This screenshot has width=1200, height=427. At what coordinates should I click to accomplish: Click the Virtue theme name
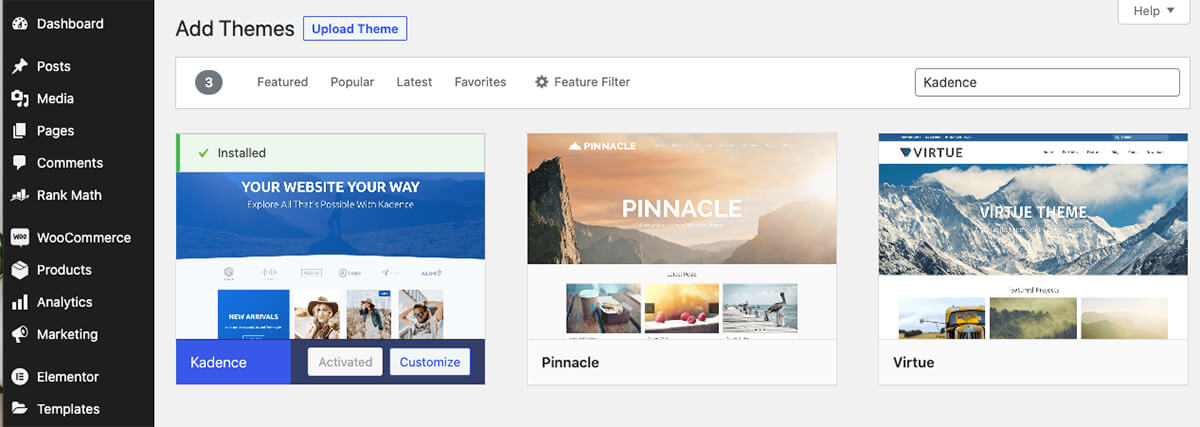pyautogui.click(x=913, y=362)
